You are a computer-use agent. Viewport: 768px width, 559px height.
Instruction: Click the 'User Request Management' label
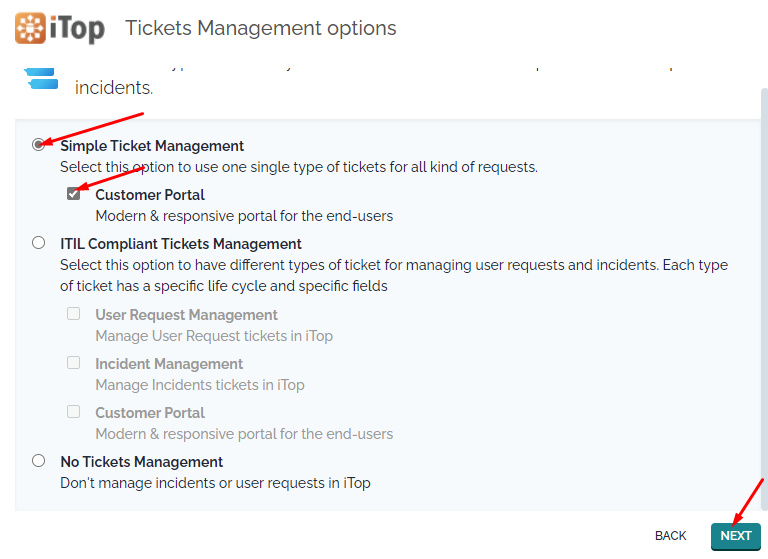pyautogui.click(x=186, y=315)
